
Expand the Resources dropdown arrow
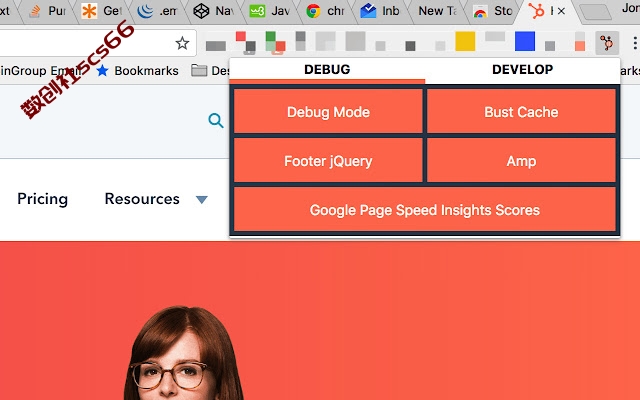coord(202,200)
